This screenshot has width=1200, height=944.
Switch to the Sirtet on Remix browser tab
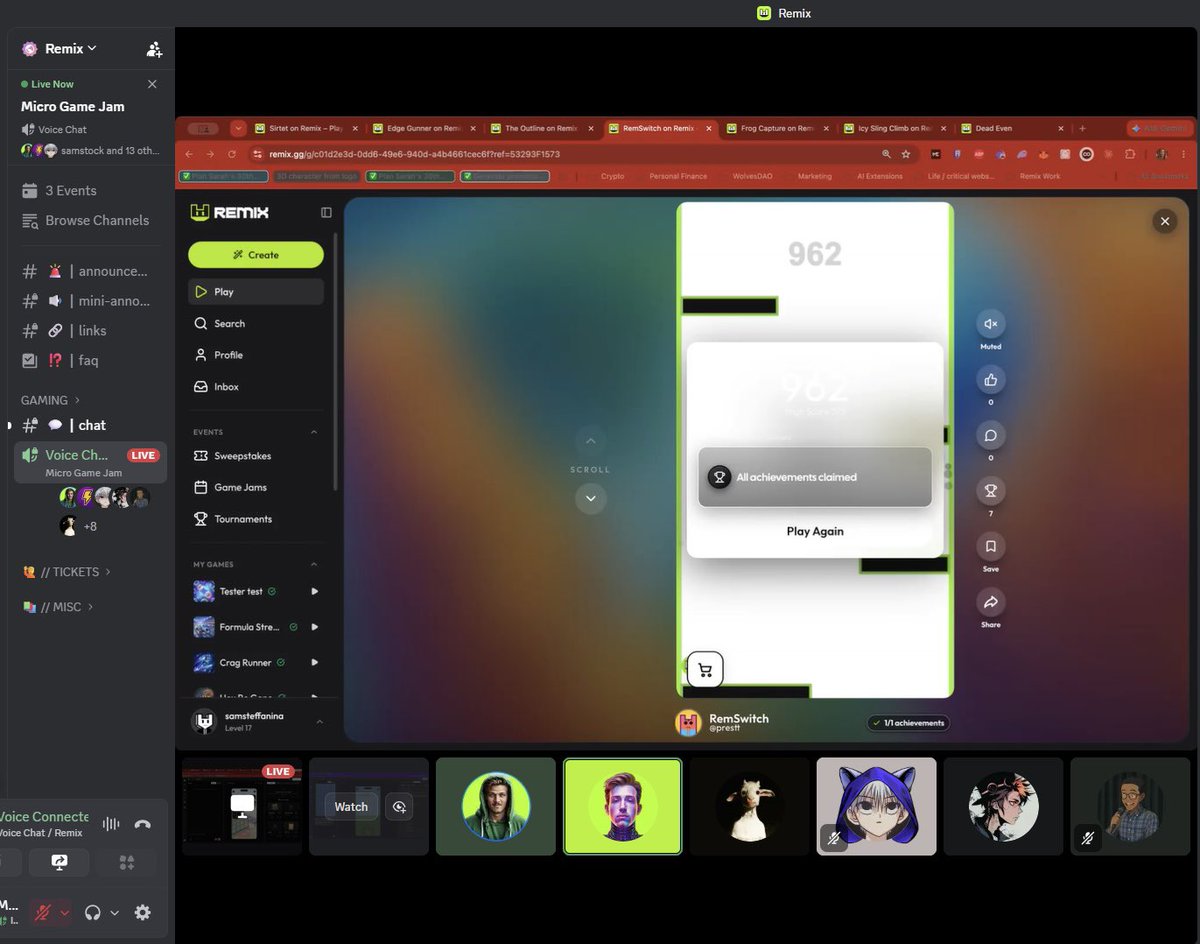pos(305,128)
